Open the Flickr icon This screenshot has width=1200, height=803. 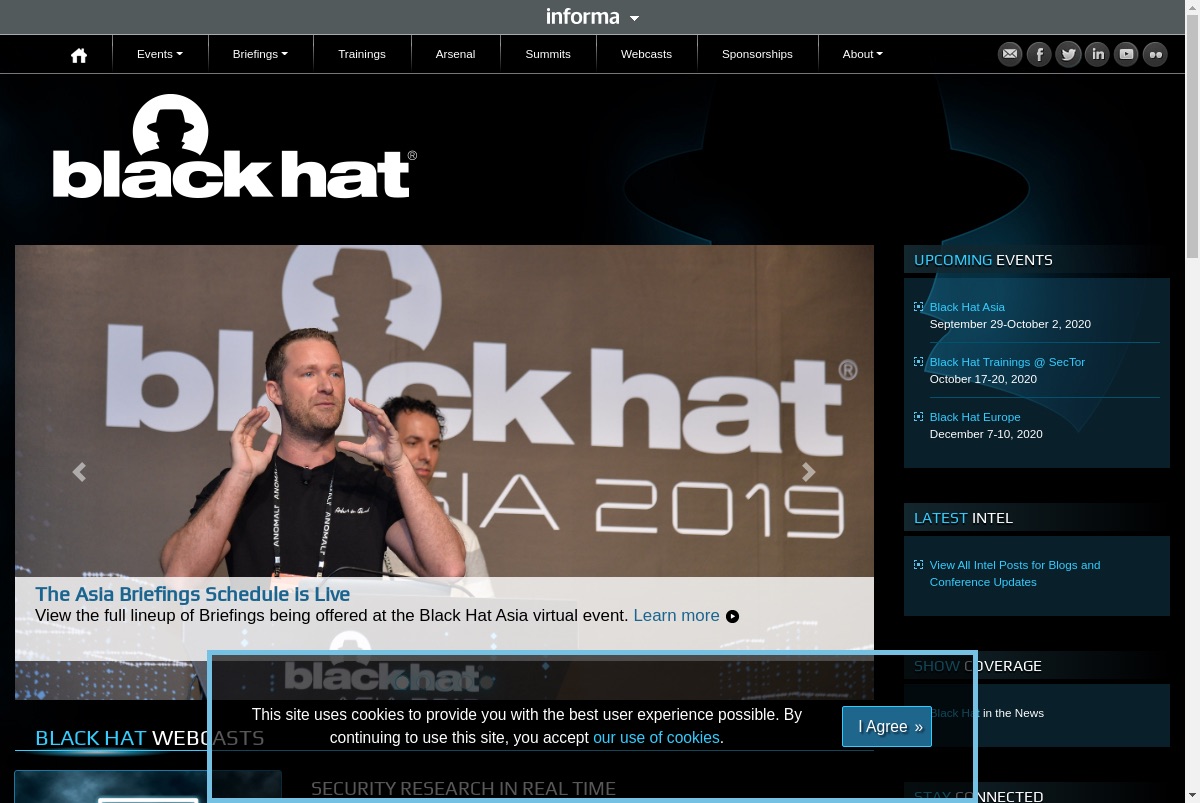1155,54
